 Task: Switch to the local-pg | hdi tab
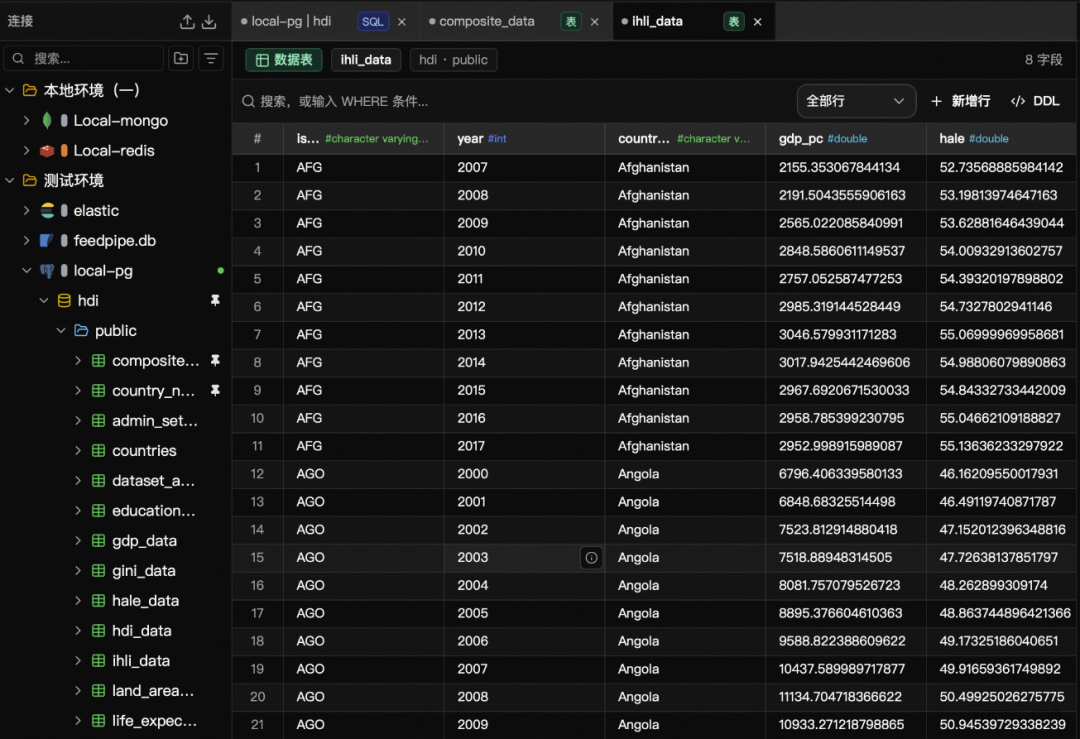pos(291,21)
